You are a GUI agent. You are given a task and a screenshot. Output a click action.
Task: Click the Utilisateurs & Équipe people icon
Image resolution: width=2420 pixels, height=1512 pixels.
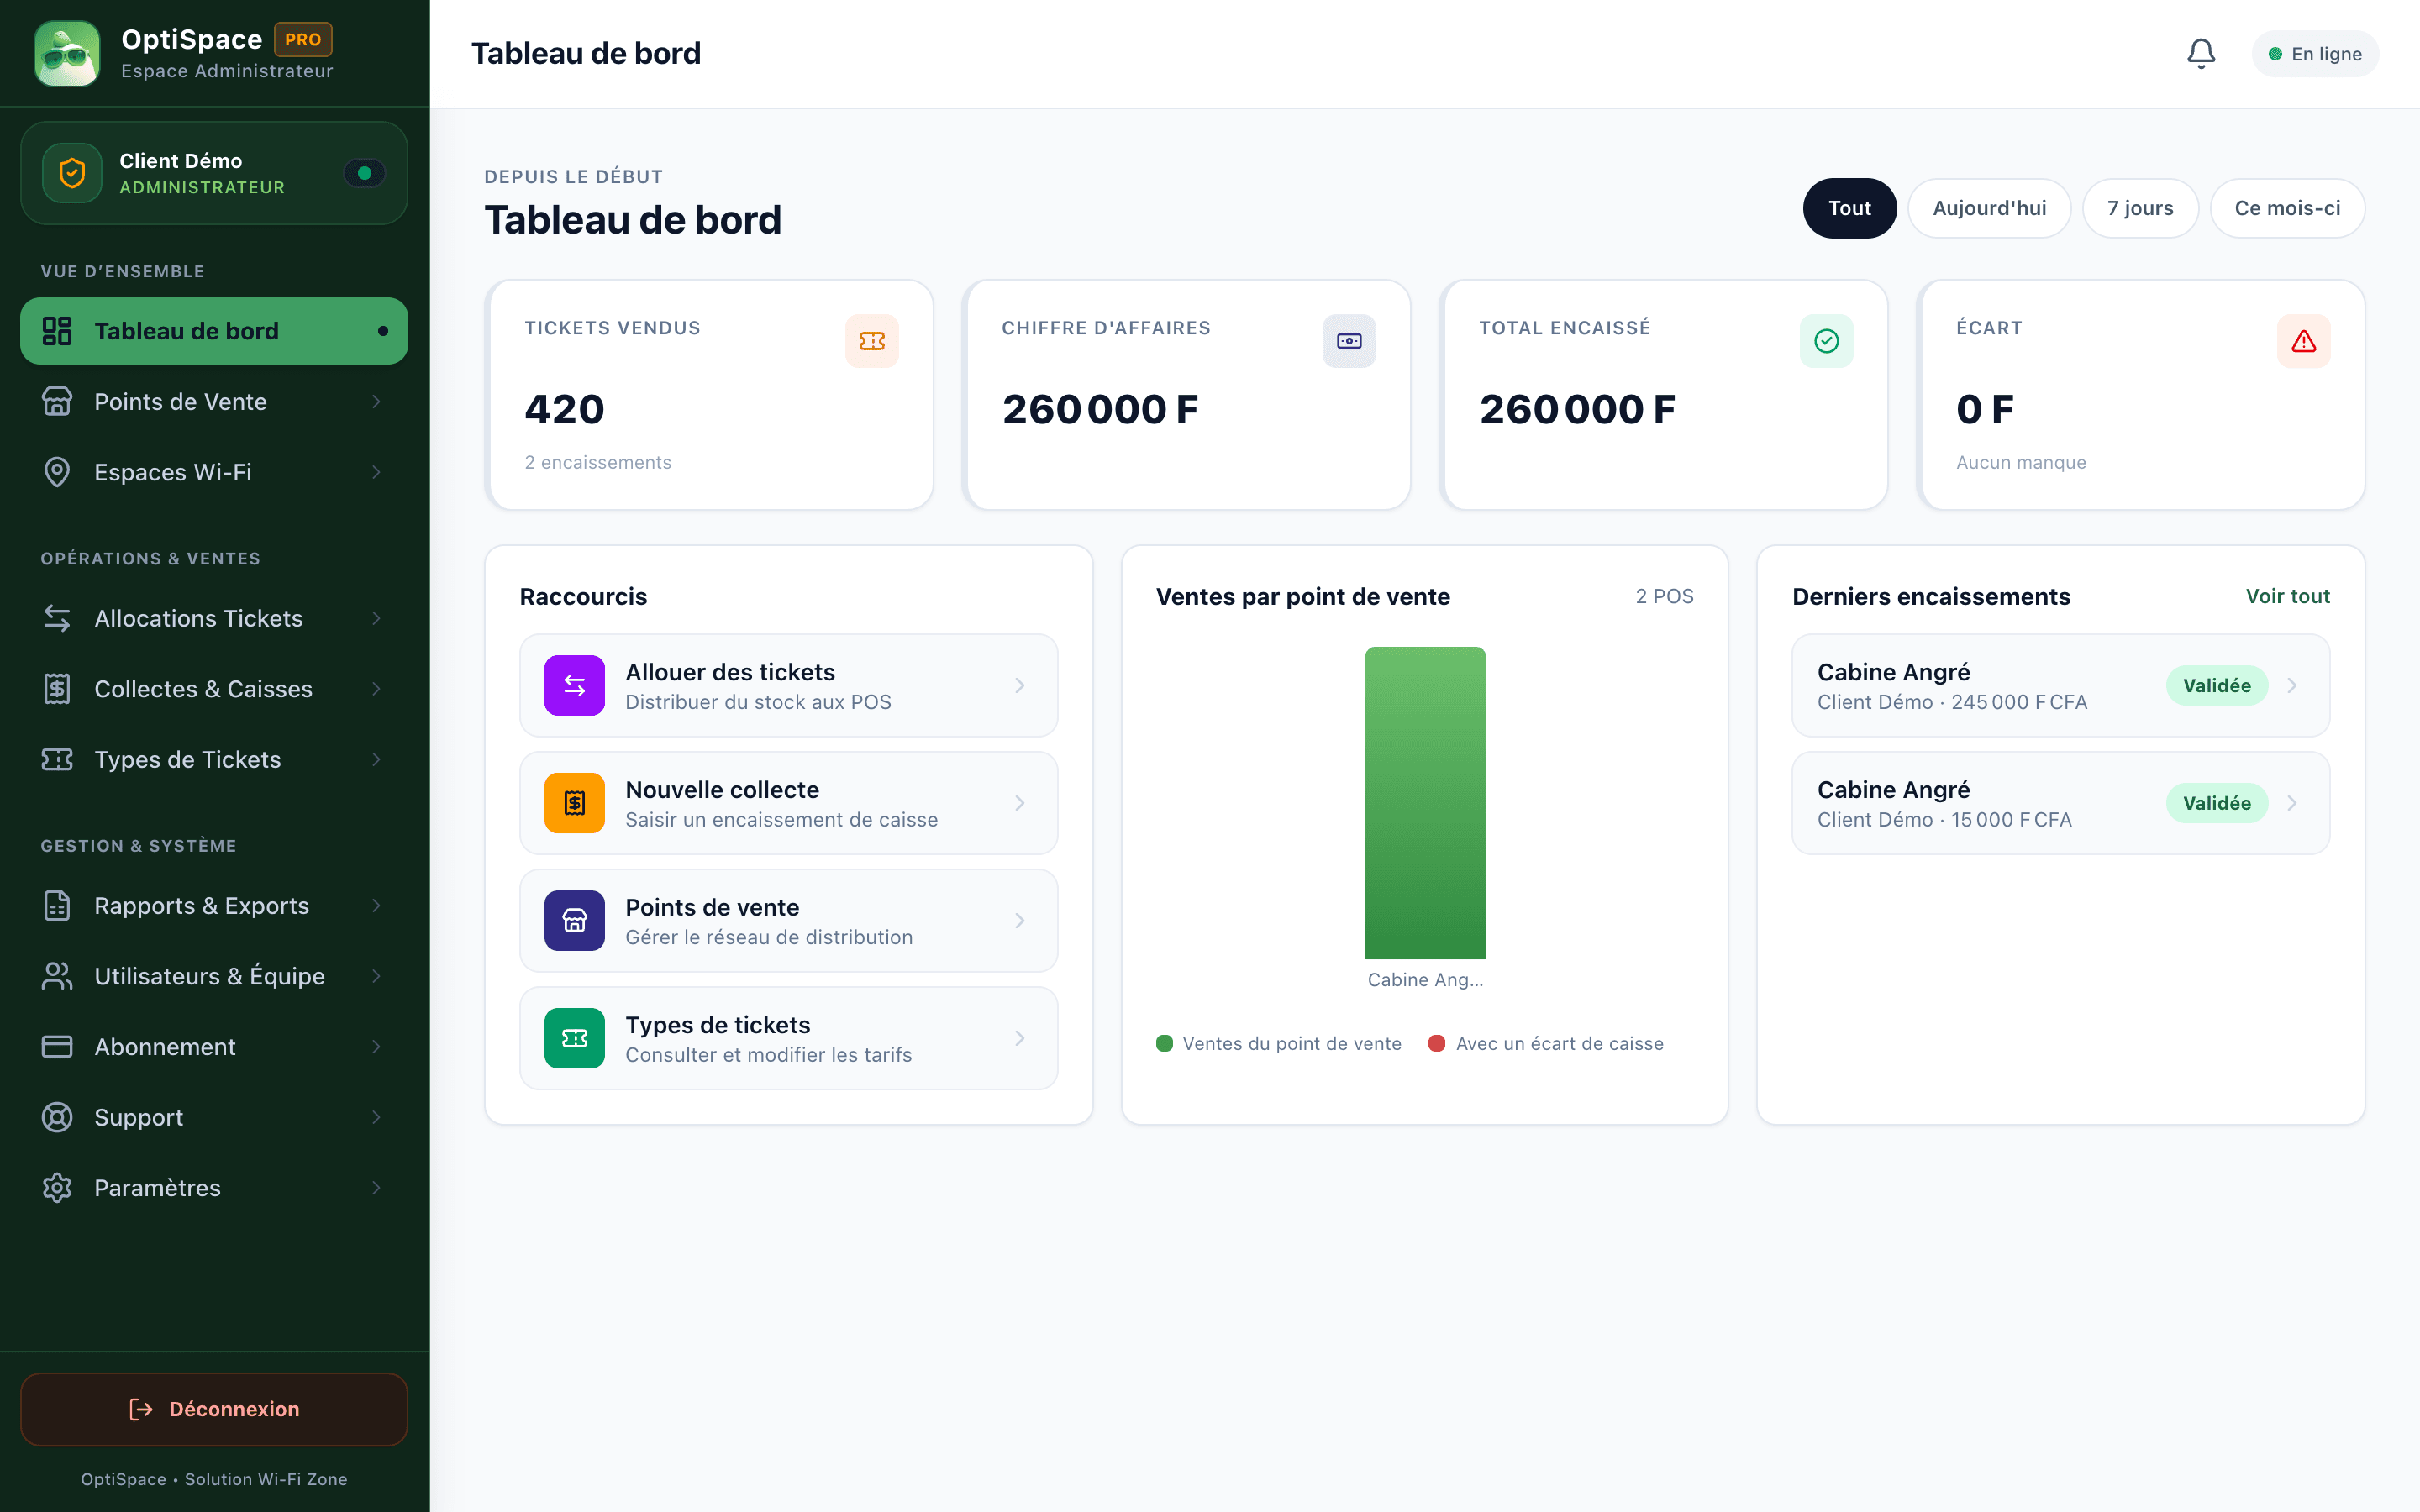(x=57, y=976)
